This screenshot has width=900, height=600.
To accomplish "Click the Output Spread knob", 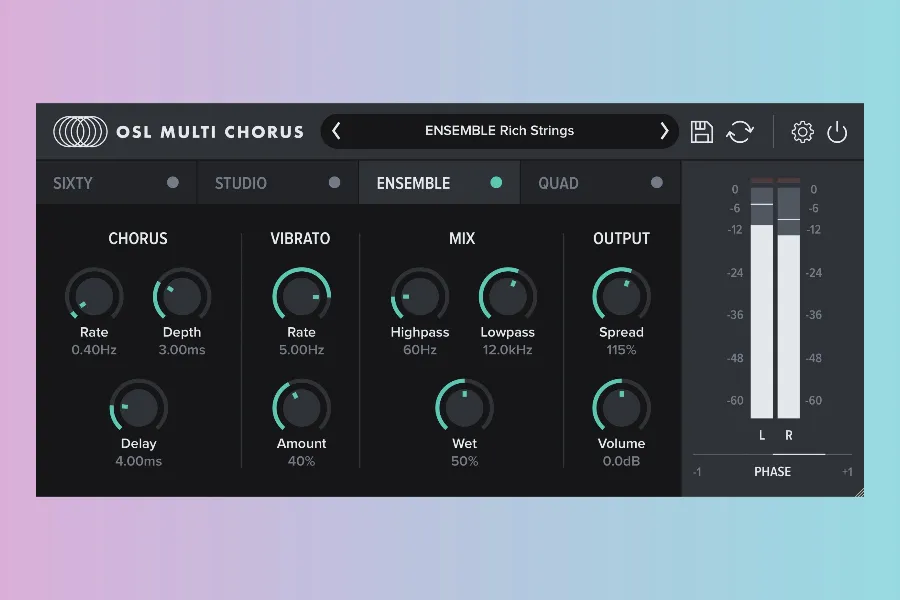I will pyautogui.click(x=621, y=296).
